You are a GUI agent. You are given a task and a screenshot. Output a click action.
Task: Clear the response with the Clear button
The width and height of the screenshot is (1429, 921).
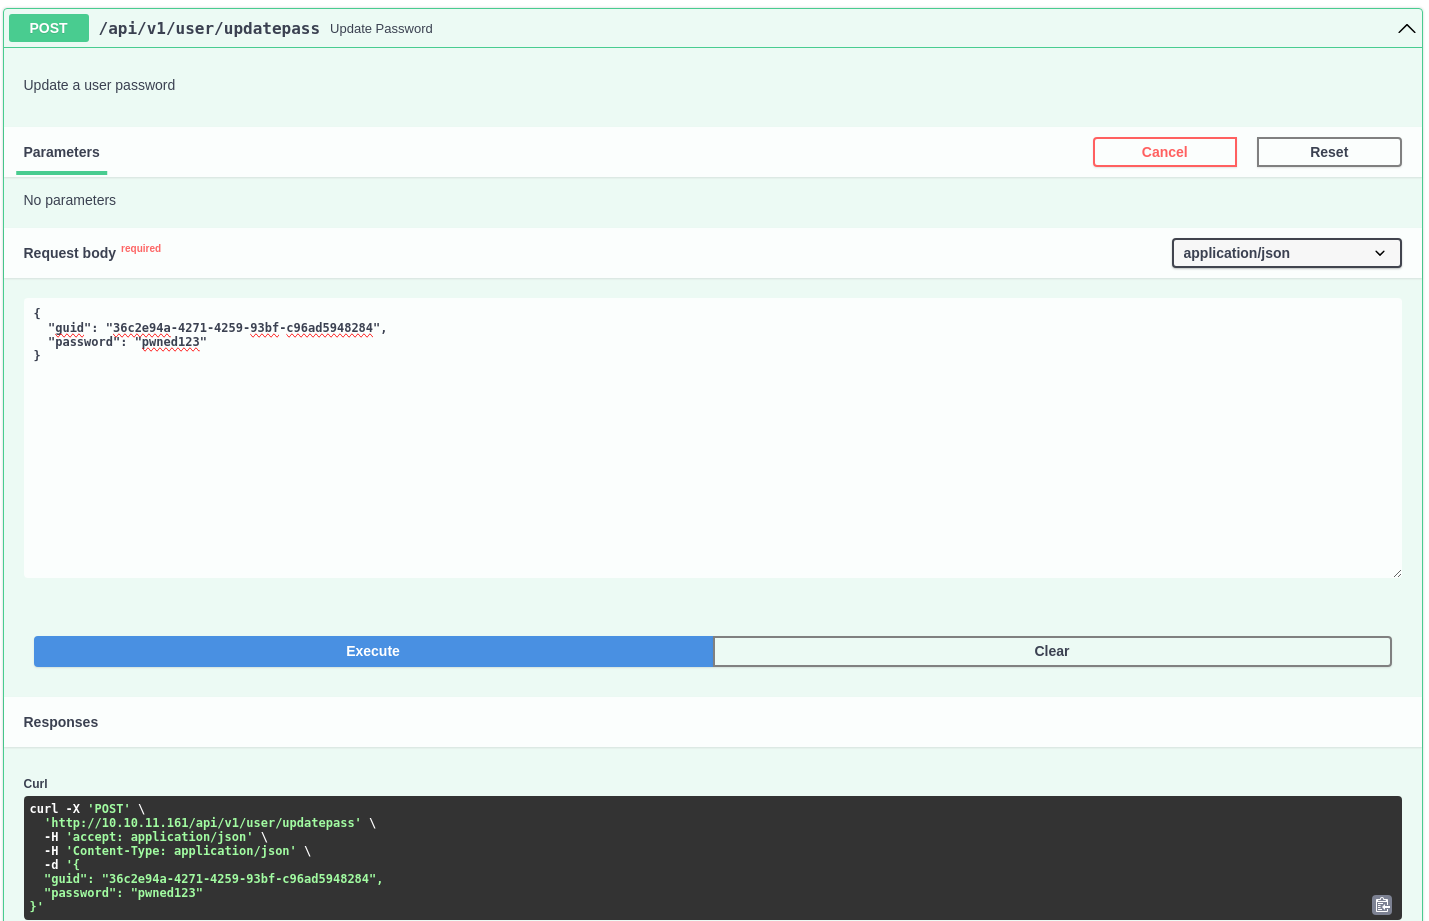1051,651
